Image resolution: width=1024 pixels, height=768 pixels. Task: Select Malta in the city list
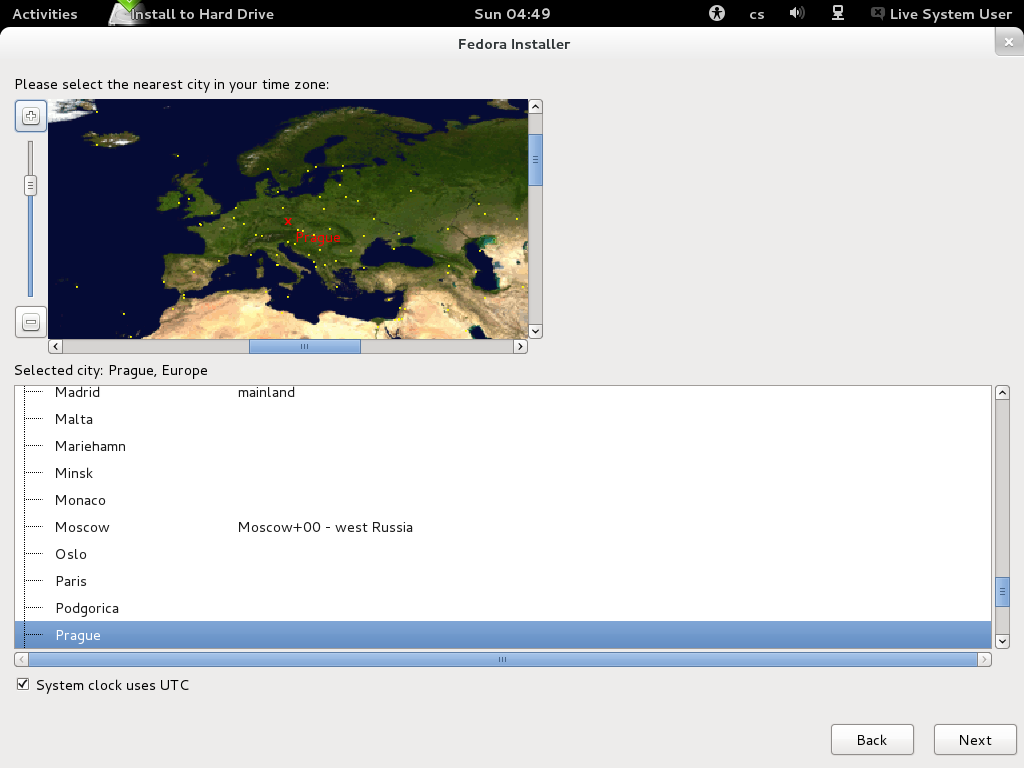(503, 419)
